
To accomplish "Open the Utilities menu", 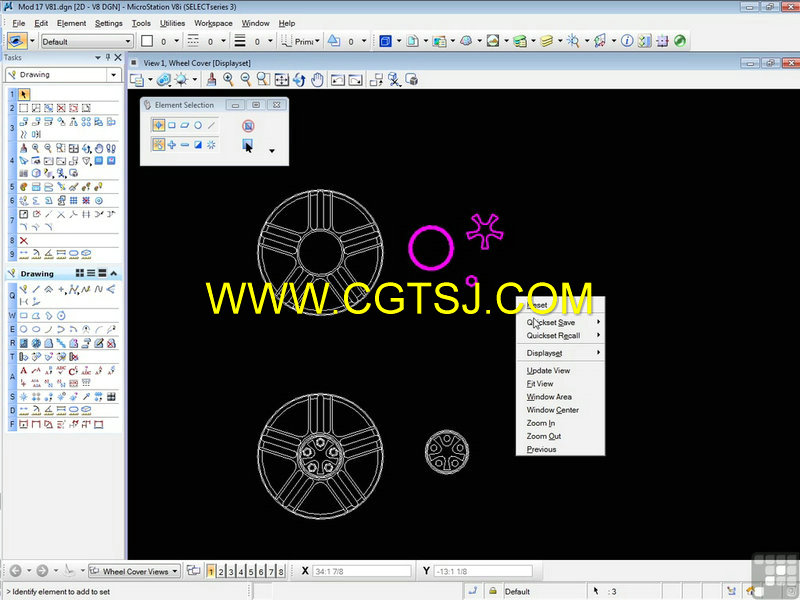I will click(x=172, y=23).
